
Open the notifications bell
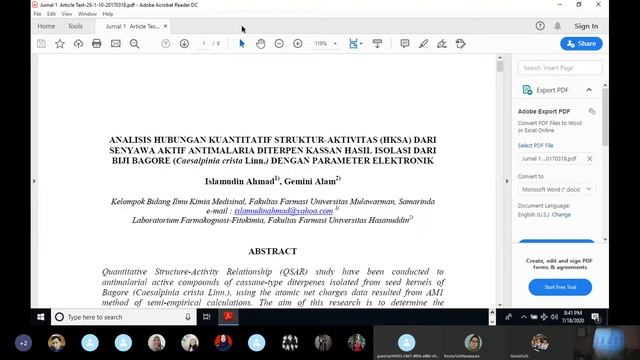558,26
